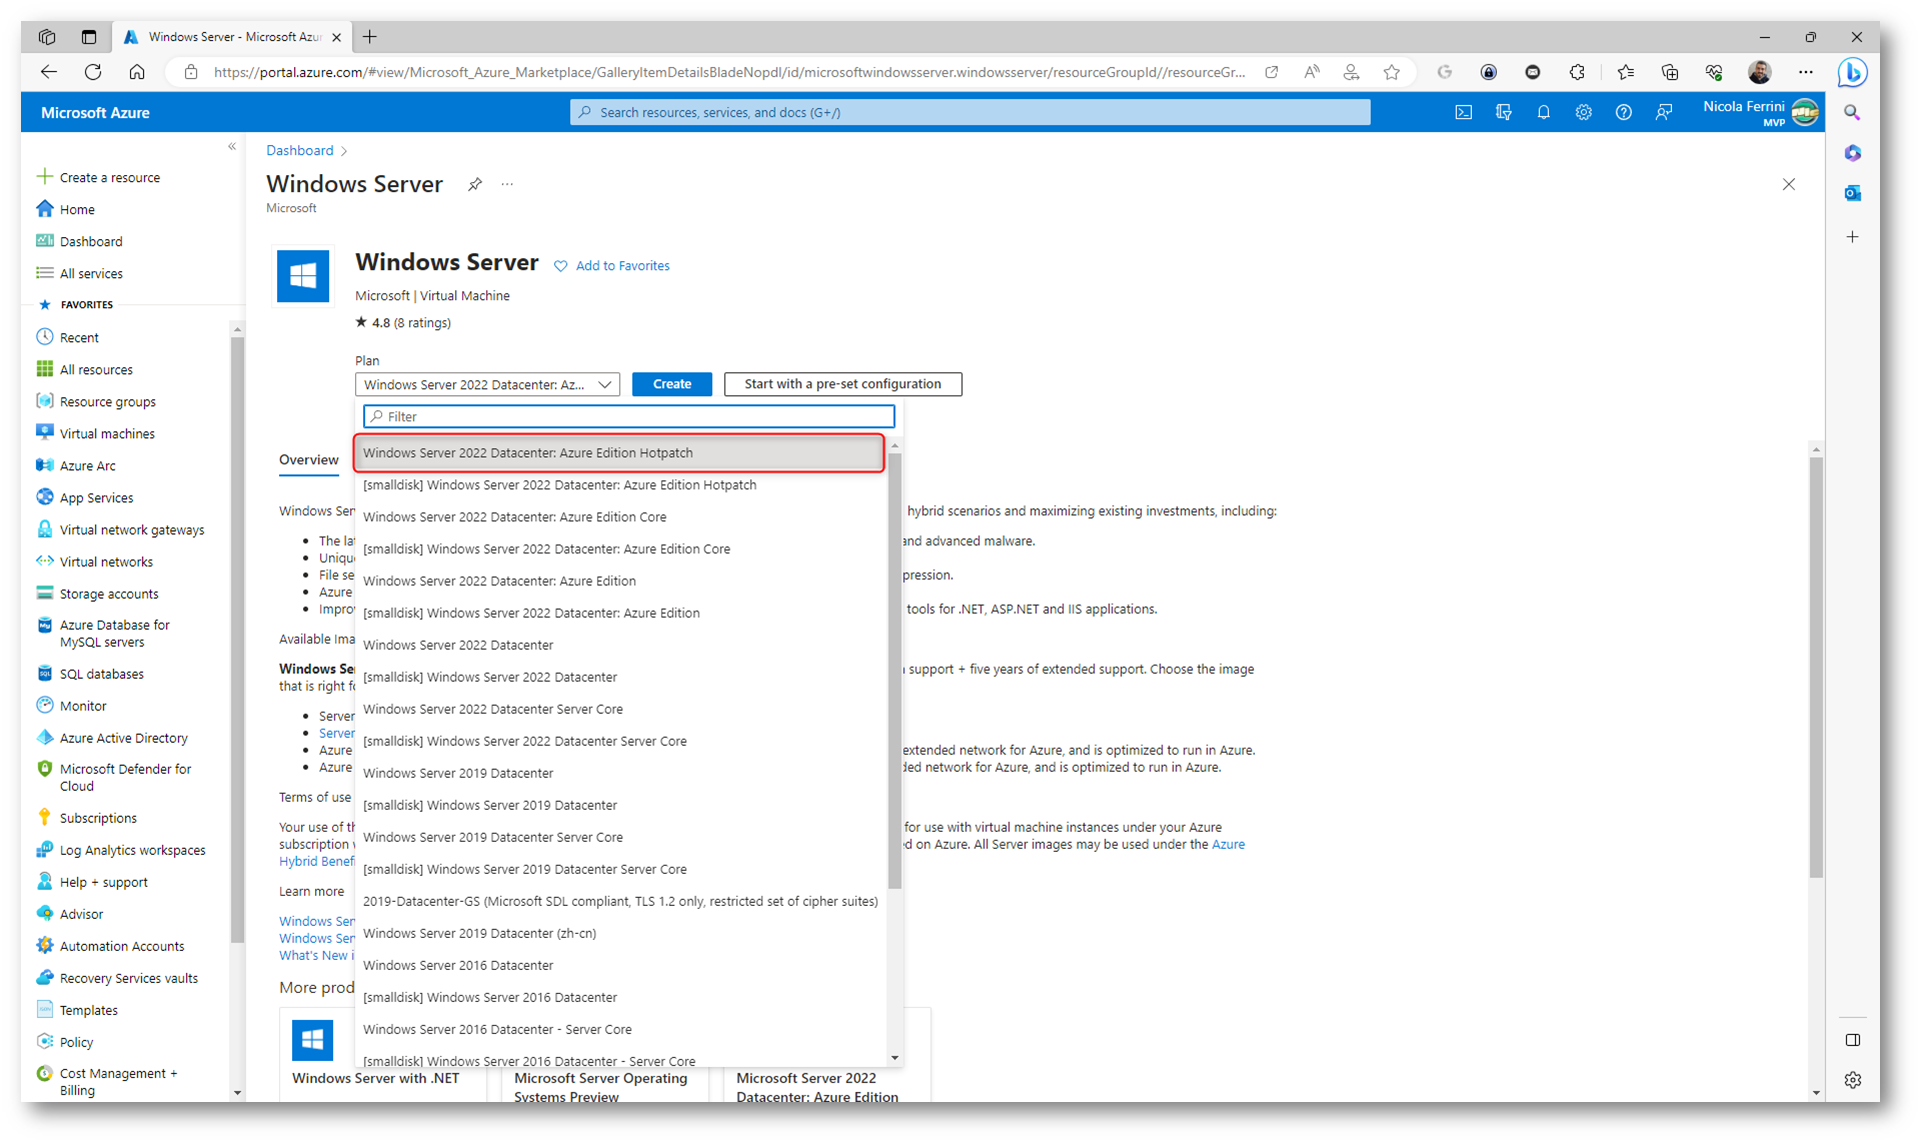Open Virtual machines from favorites

[107, 433]
